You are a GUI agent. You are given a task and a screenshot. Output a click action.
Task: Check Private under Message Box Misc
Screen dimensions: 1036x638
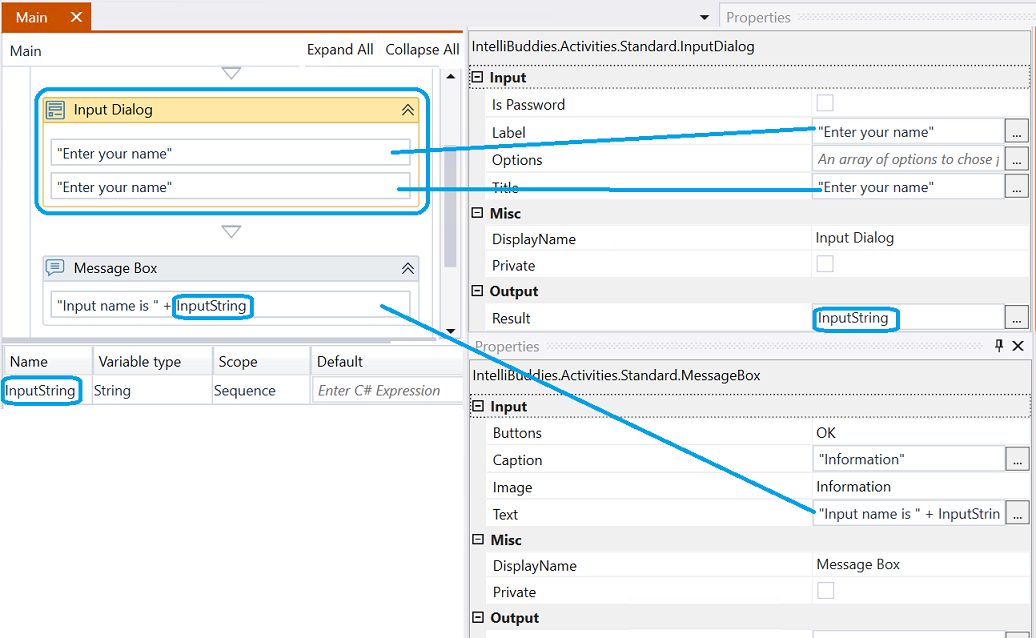pyautogui.click(x=824, y=591)
